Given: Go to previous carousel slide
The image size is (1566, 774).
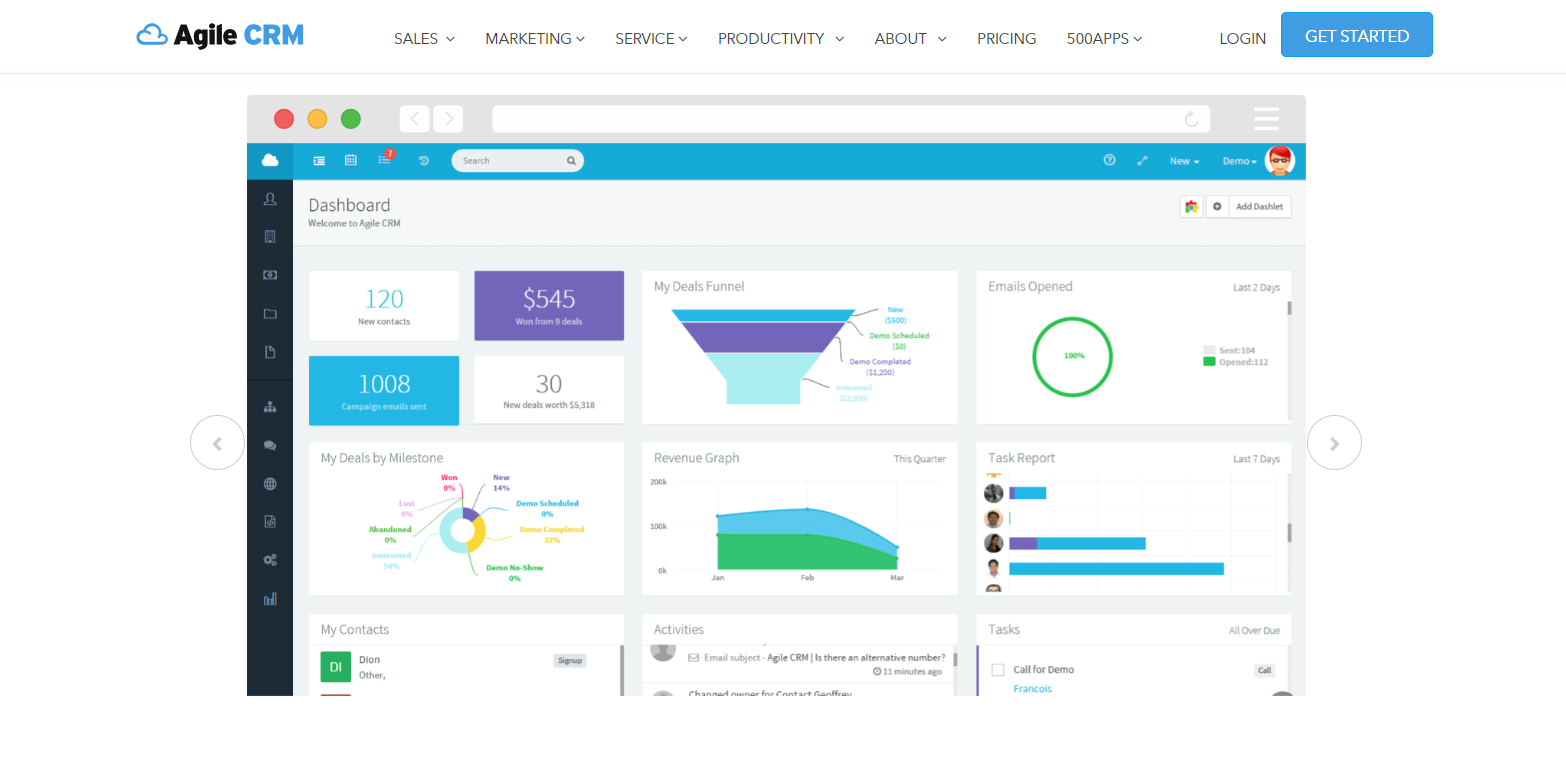Looking at the screenshot, I should 217,443.
